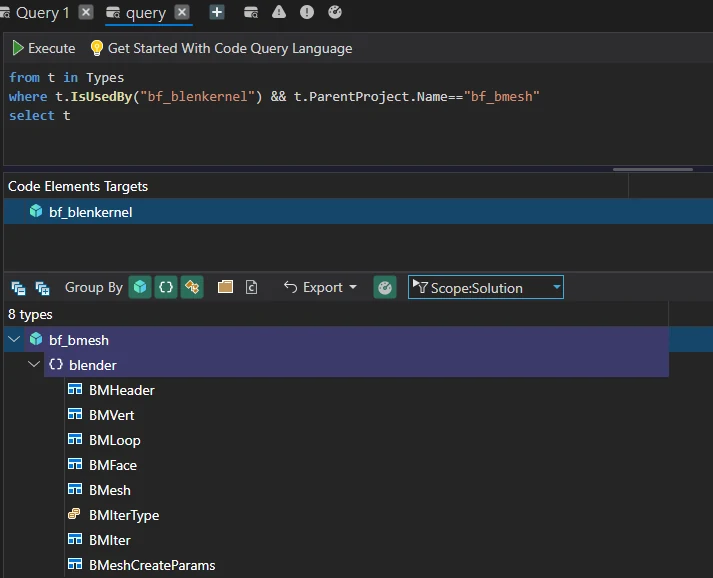
Task: Execute the code query
Action: click(43, 48)
